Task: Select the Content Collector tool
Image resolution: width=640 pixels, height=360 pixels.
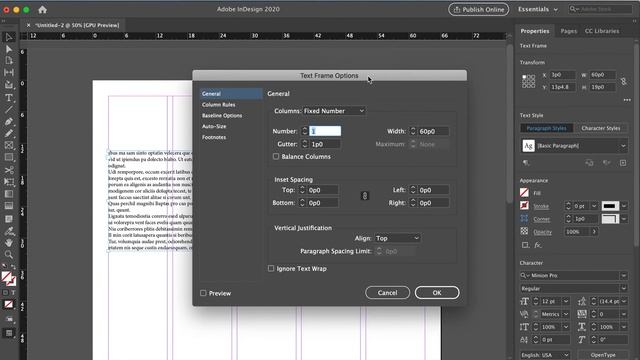Action: 9,85
